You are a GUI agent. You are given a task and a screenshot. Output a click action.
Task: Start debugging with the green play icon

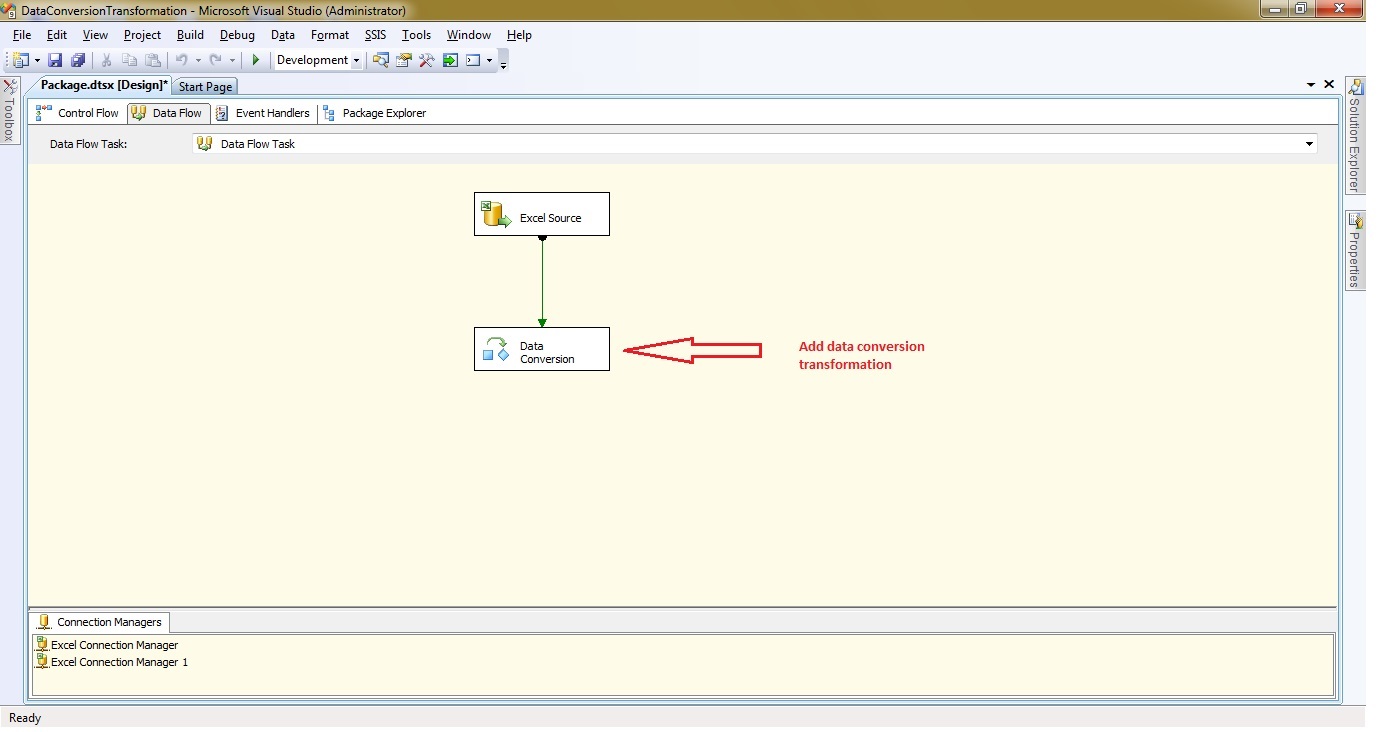click(x=256, y=61)
